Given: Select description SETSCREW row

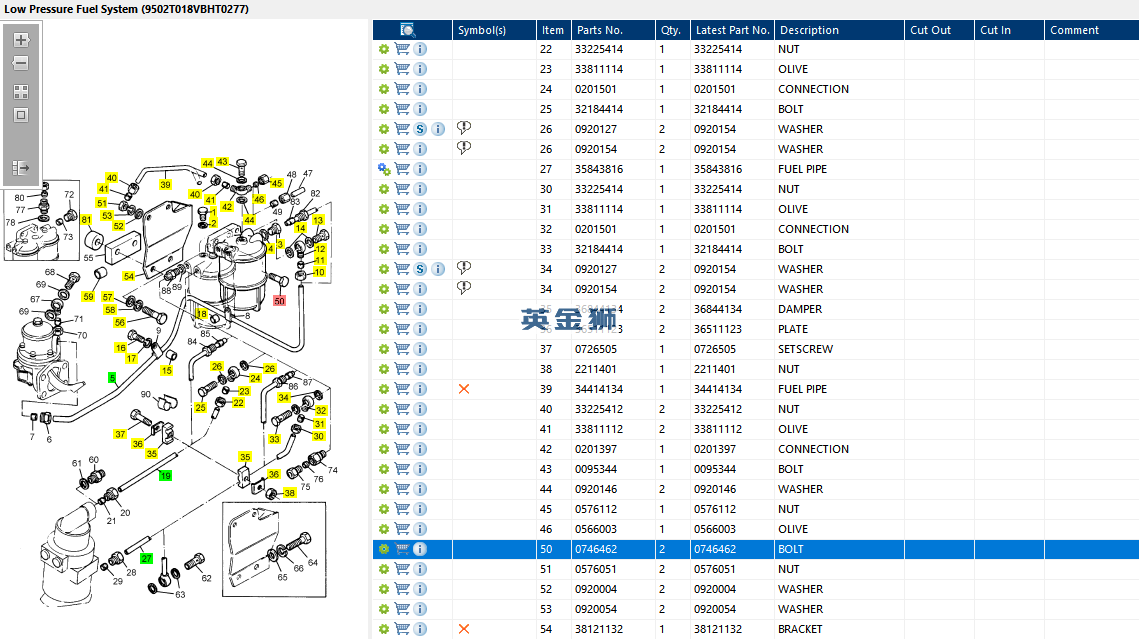Looking at the screenshot, I should [x=806, y=349].
